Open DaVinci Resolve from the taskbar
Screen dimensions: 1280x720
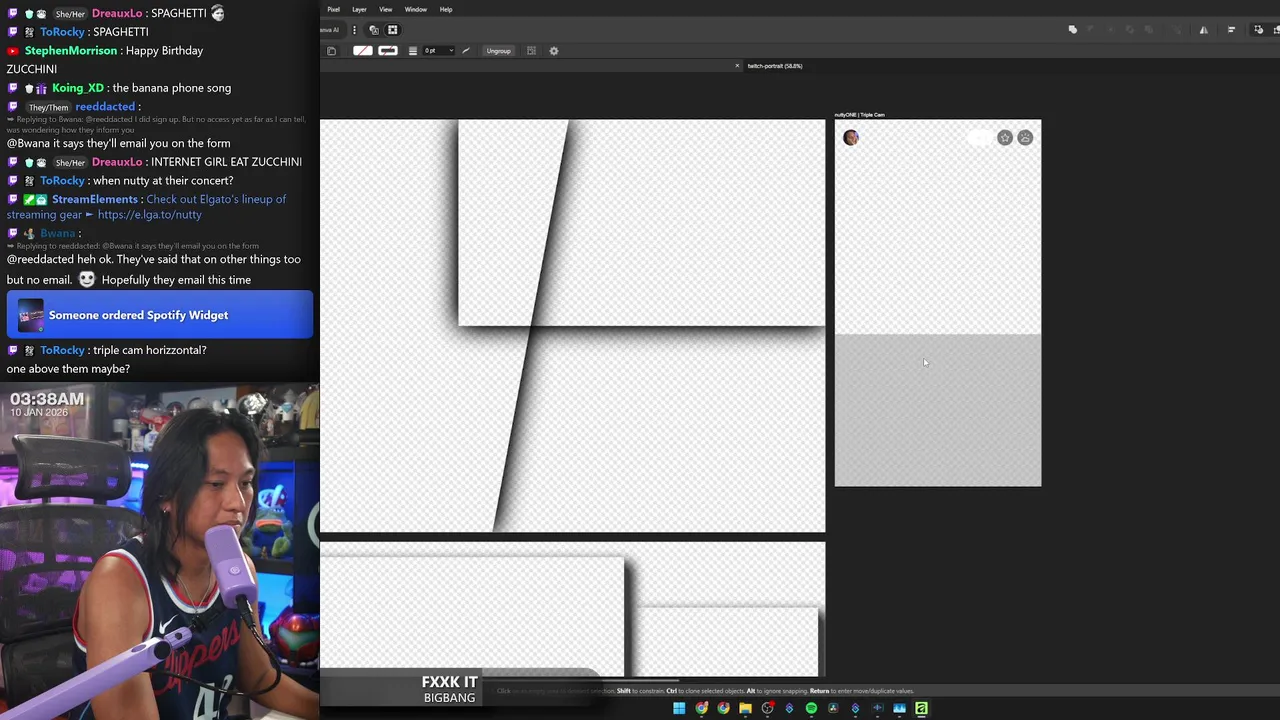pyautogui.click(x=833, y=708)
